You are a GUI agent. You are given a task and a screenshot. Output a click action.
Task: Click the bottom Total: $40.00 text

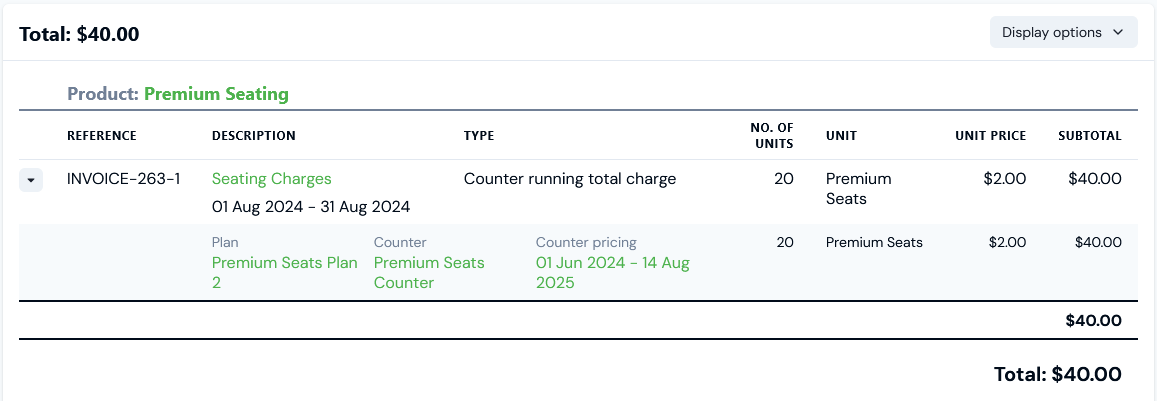(1057, 374)
